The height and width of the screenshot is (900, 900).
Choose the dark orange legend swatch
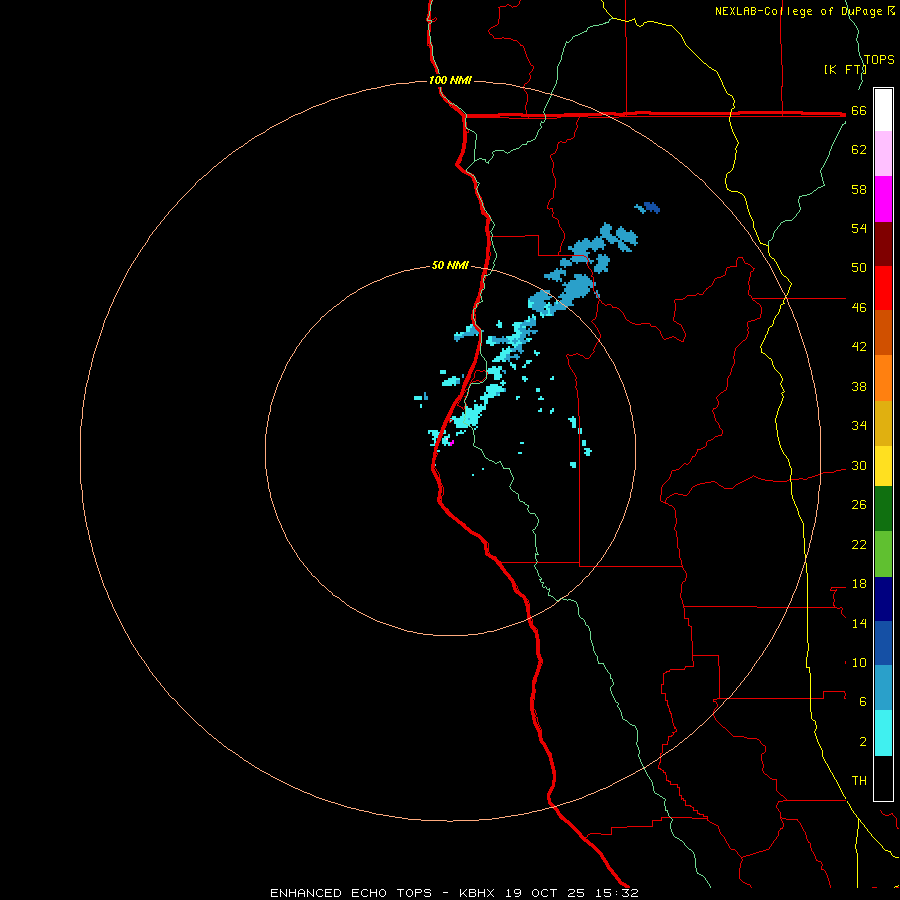point(883,332)
